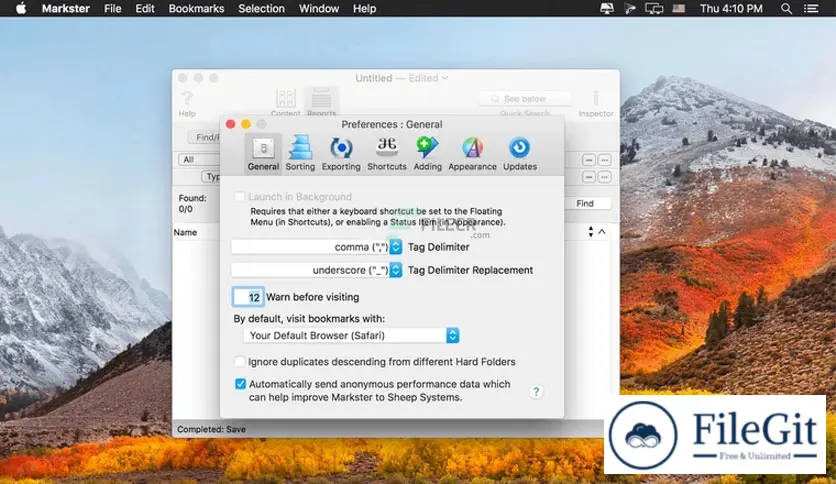
Task: Click the Warn before visiting number field
Action: pyautogui.click(x=248, y=297)
